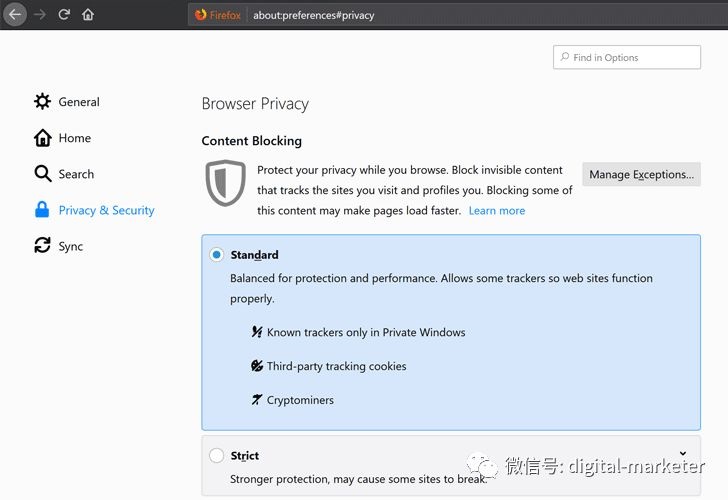Click the General gear icon
Viewport: 728px width, 500px height.
pyautogui.click(x=42, y=102)
